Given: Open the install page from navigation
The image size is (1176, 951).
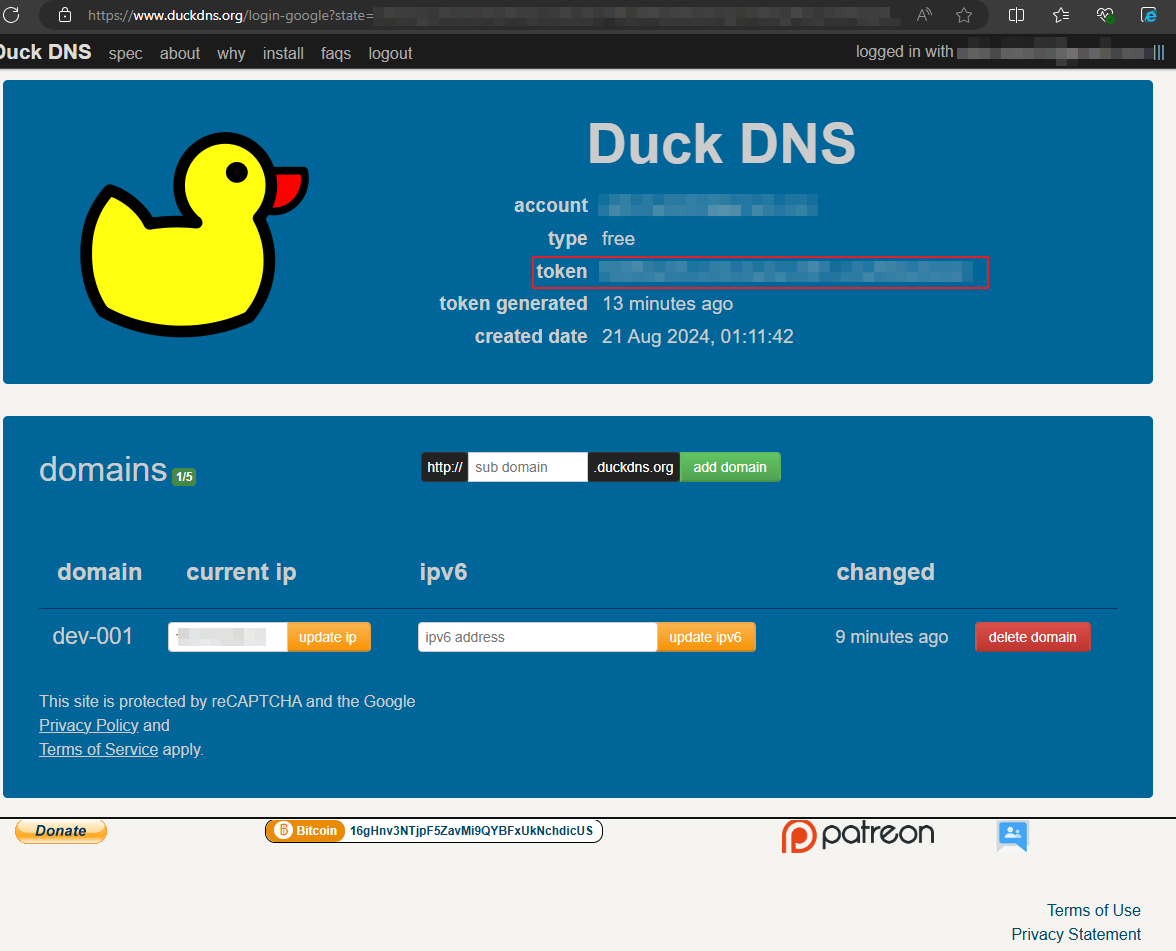Looking at the screenshot, I should [x=283, y=53].
